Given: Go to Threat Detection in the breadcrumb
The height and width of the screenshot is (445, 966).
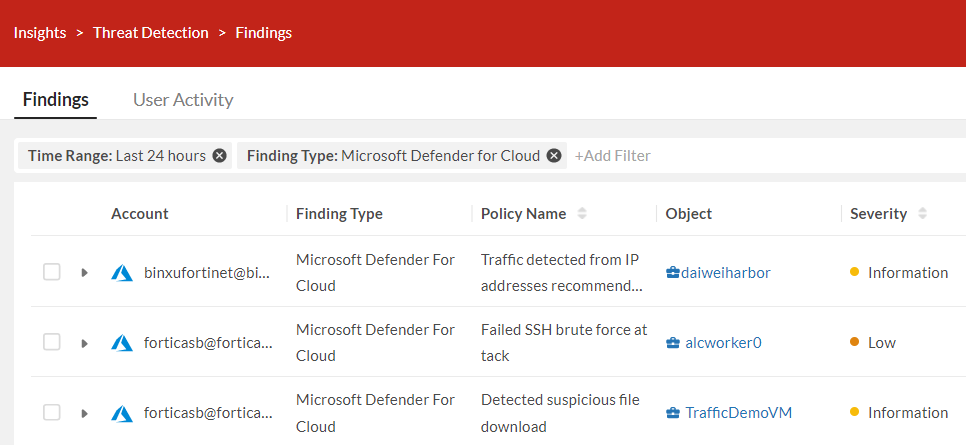Looking at the screenshot, I should (151, 33).
